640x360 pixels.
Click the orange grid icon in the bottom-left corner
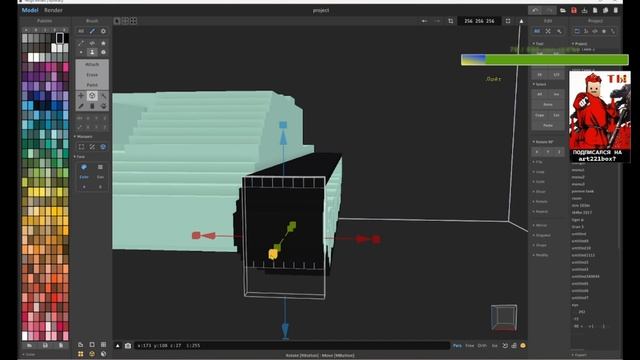click(80, 354)
